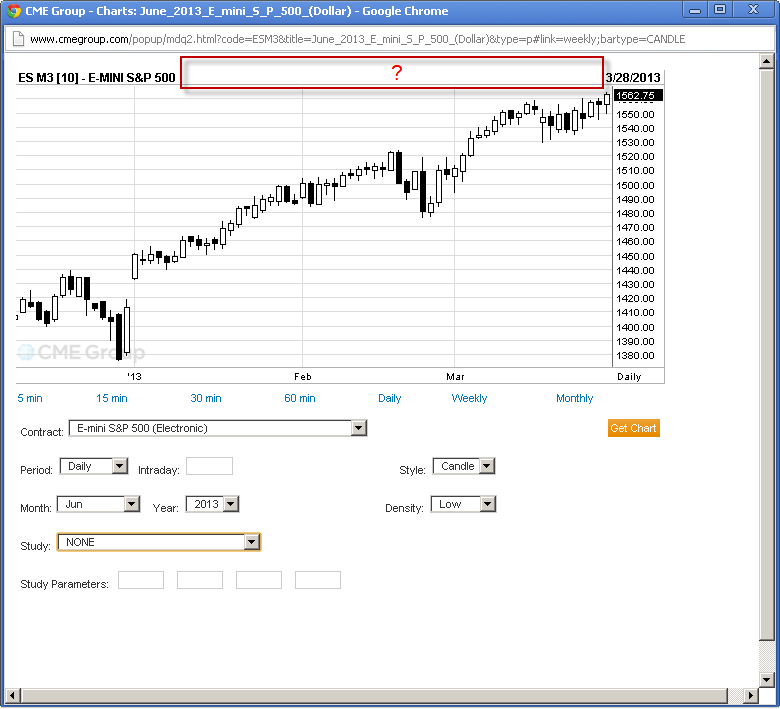Click the address bar URL text
The image size is (780, 709).
click(x=357, y=39)
